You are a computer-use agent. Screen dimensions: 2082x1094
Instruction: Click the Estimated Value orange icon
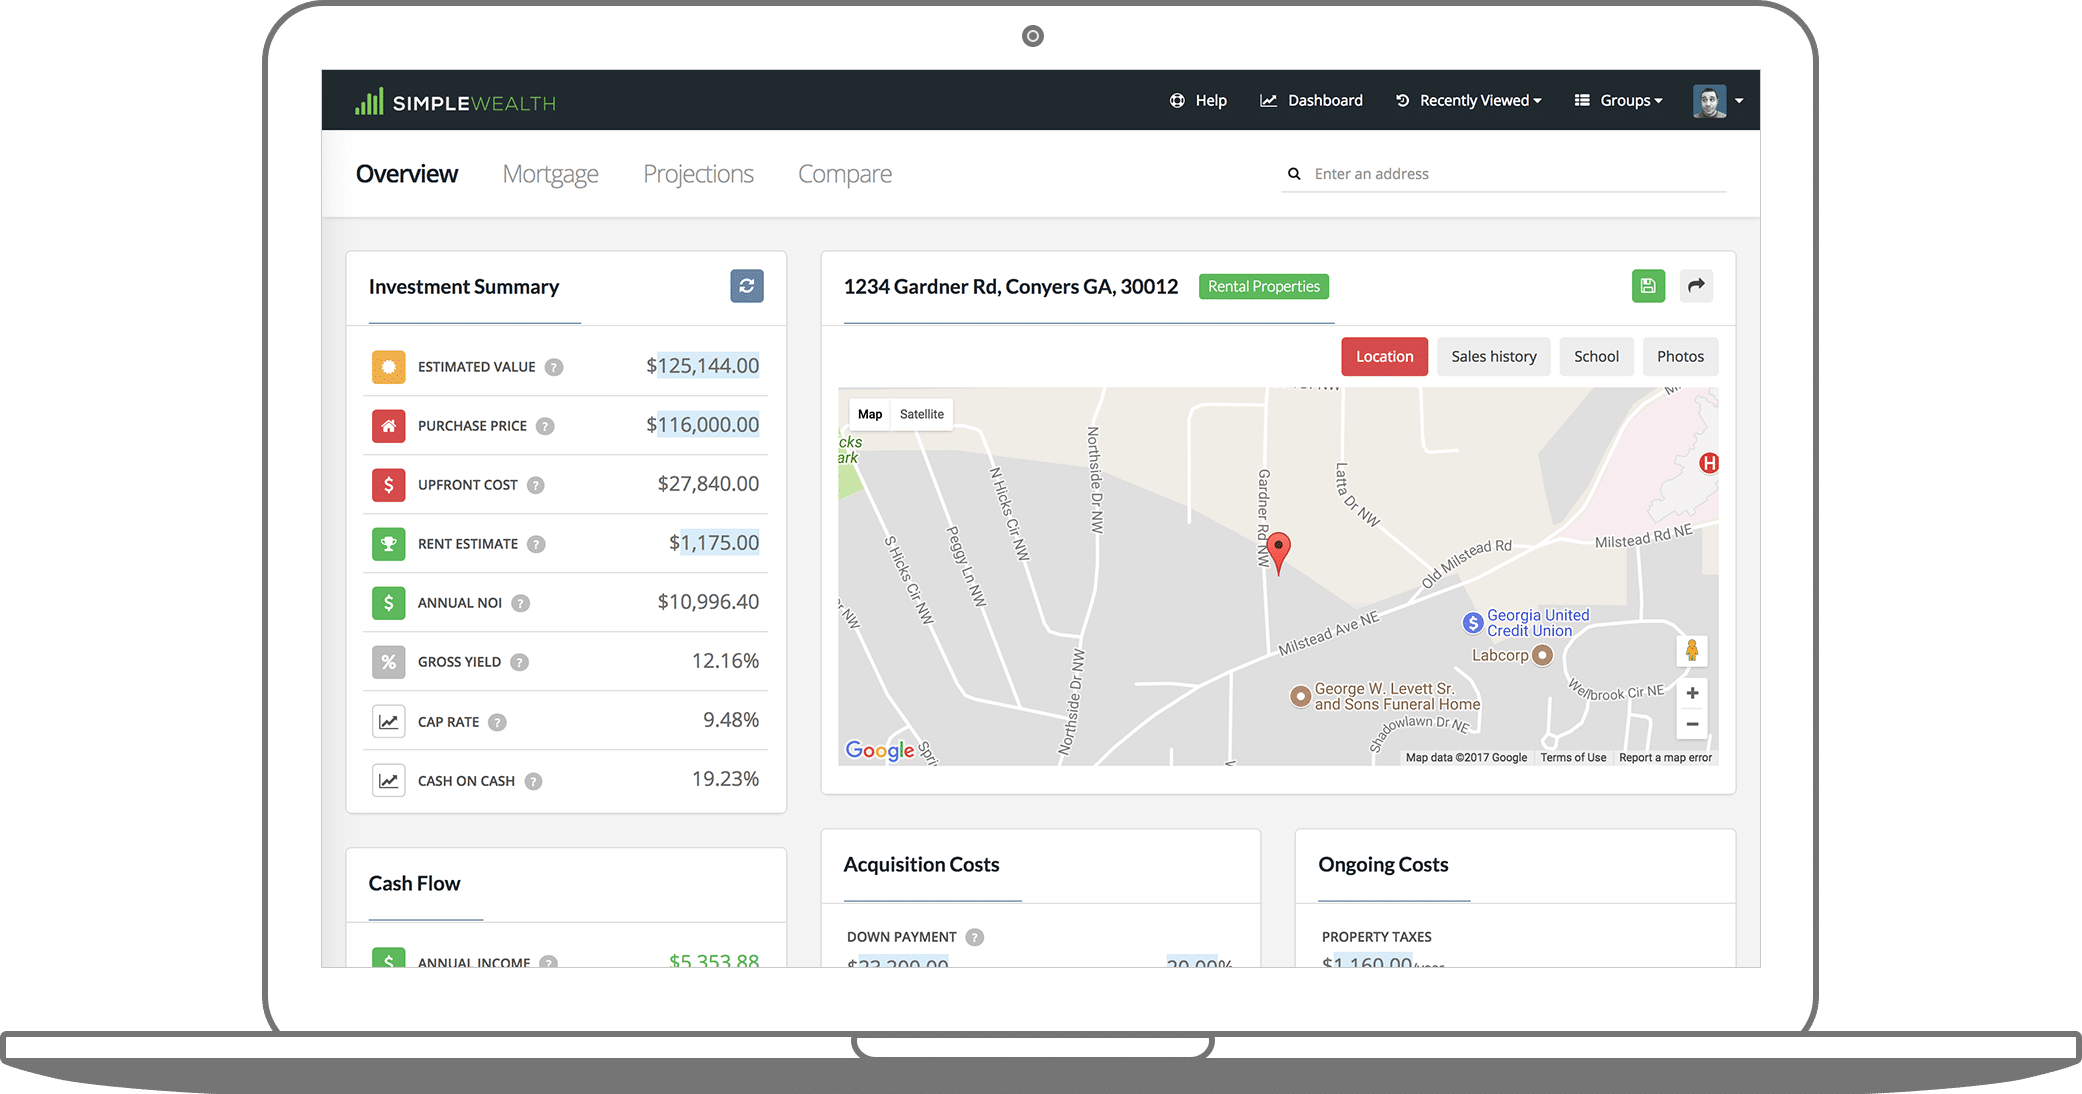(388, 367)
